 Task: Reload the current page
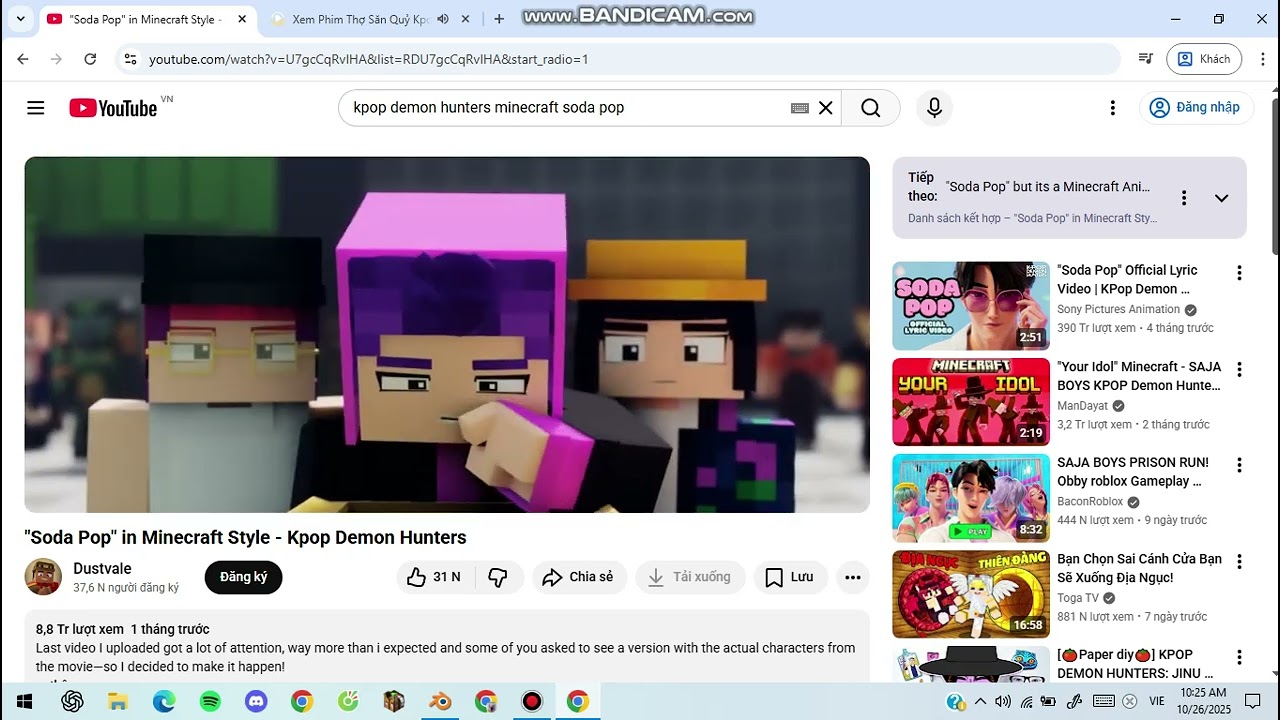click(90, 59)
